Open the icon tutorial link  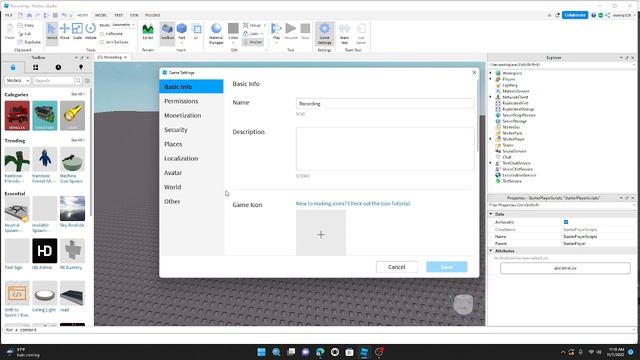point(353,203)
